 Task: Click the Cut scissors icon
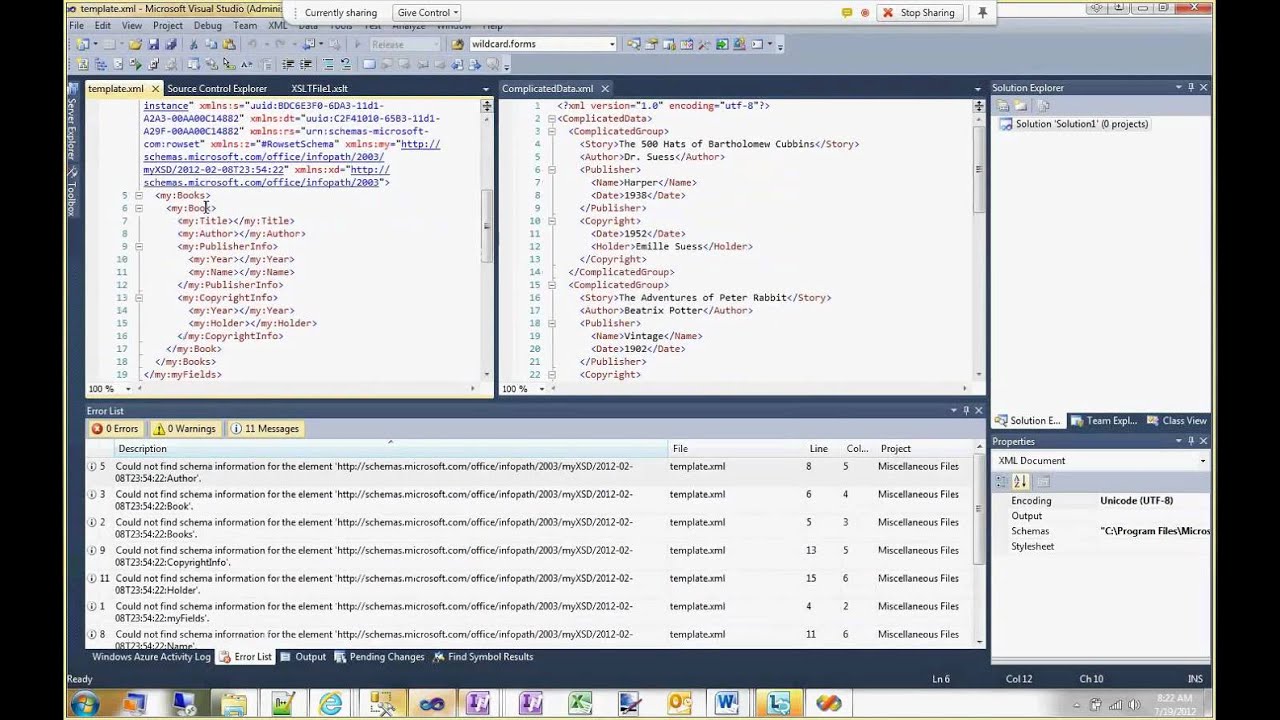[x=194, y=44]
